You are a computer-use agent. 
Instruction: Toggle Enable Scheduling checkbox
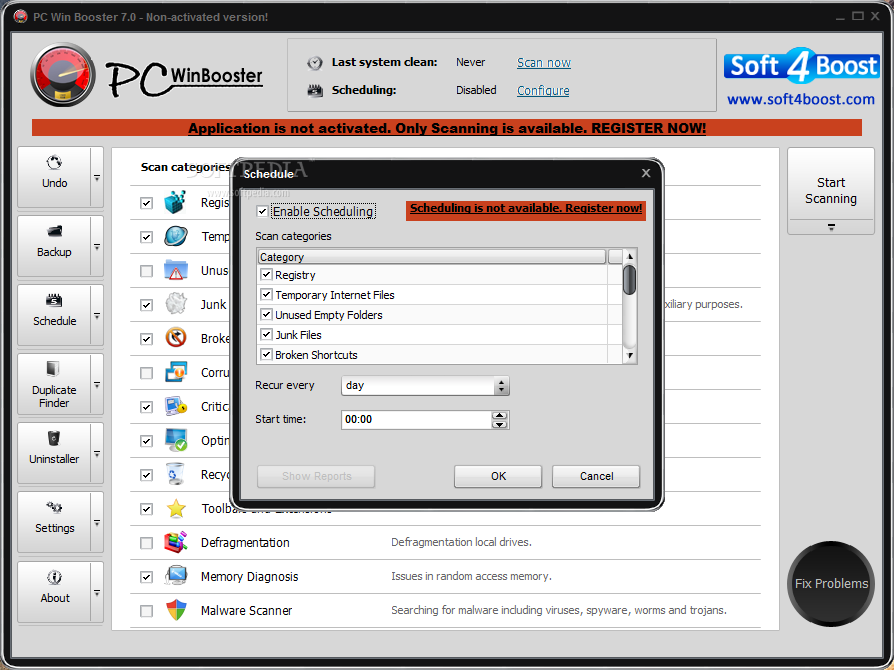pos(262,212)
